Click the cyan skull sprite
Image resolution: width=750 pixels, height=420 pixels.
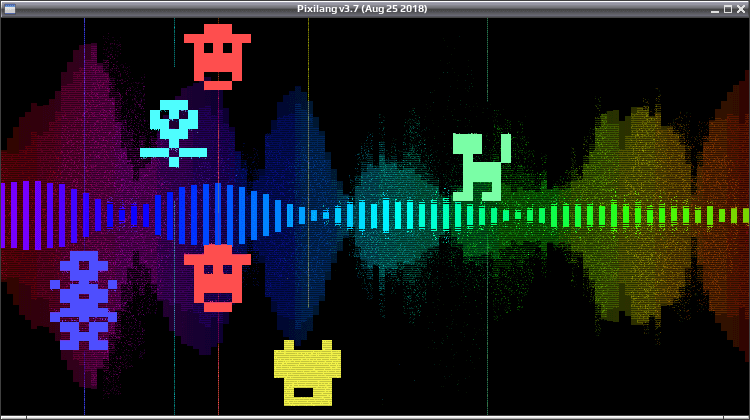[174, 133]
